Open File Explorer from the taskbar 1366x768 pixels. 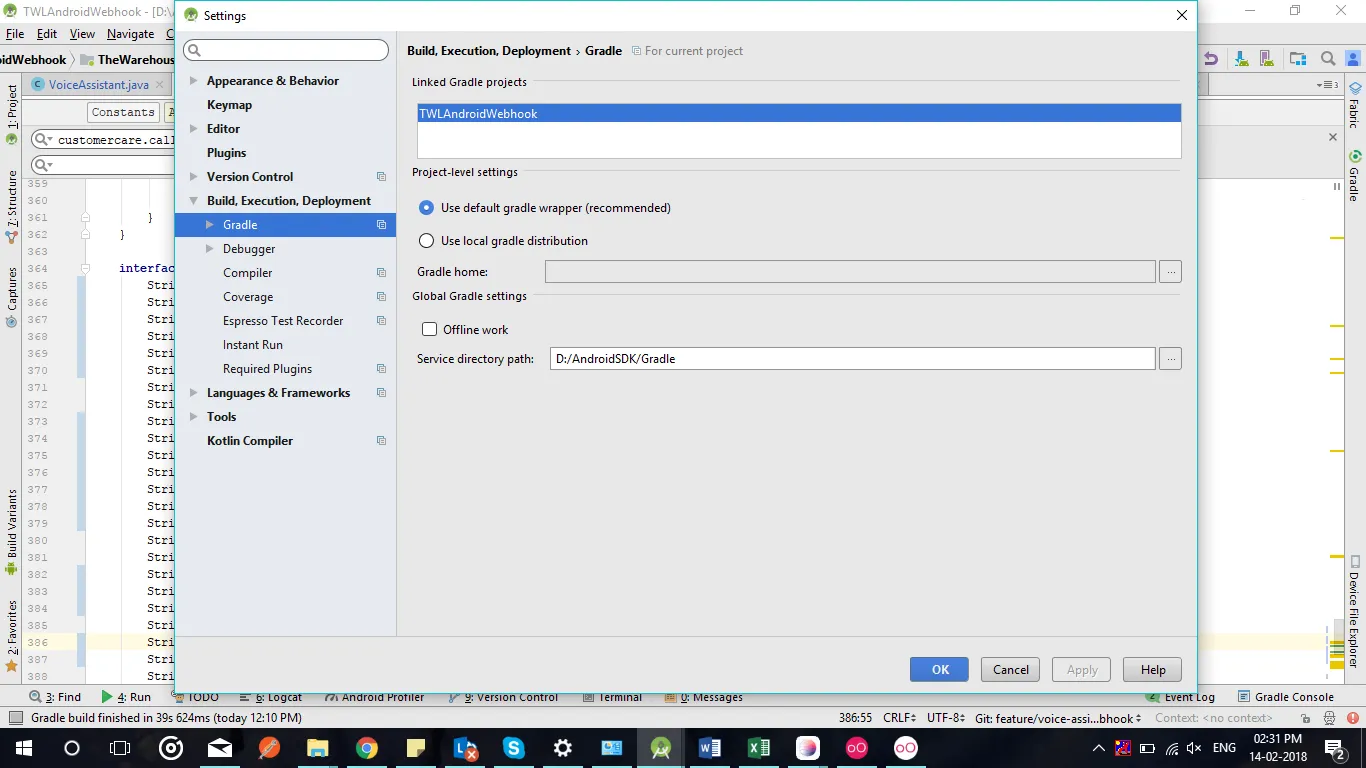[318, 748]
